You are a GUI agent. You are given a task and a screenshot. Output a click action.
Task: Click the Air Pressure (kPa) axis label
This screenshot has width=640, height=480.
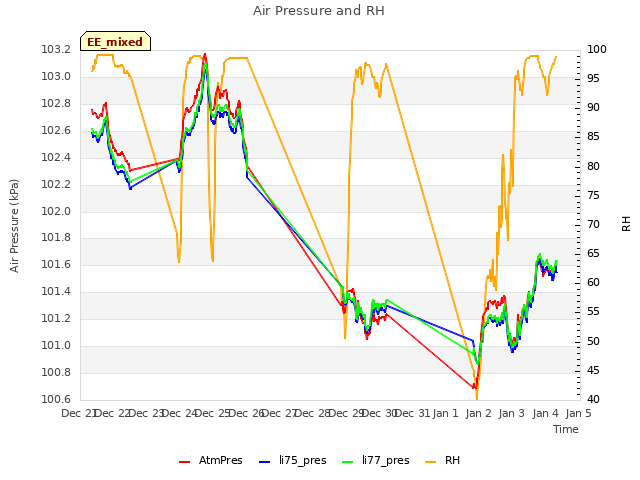[x=14, y=225]
